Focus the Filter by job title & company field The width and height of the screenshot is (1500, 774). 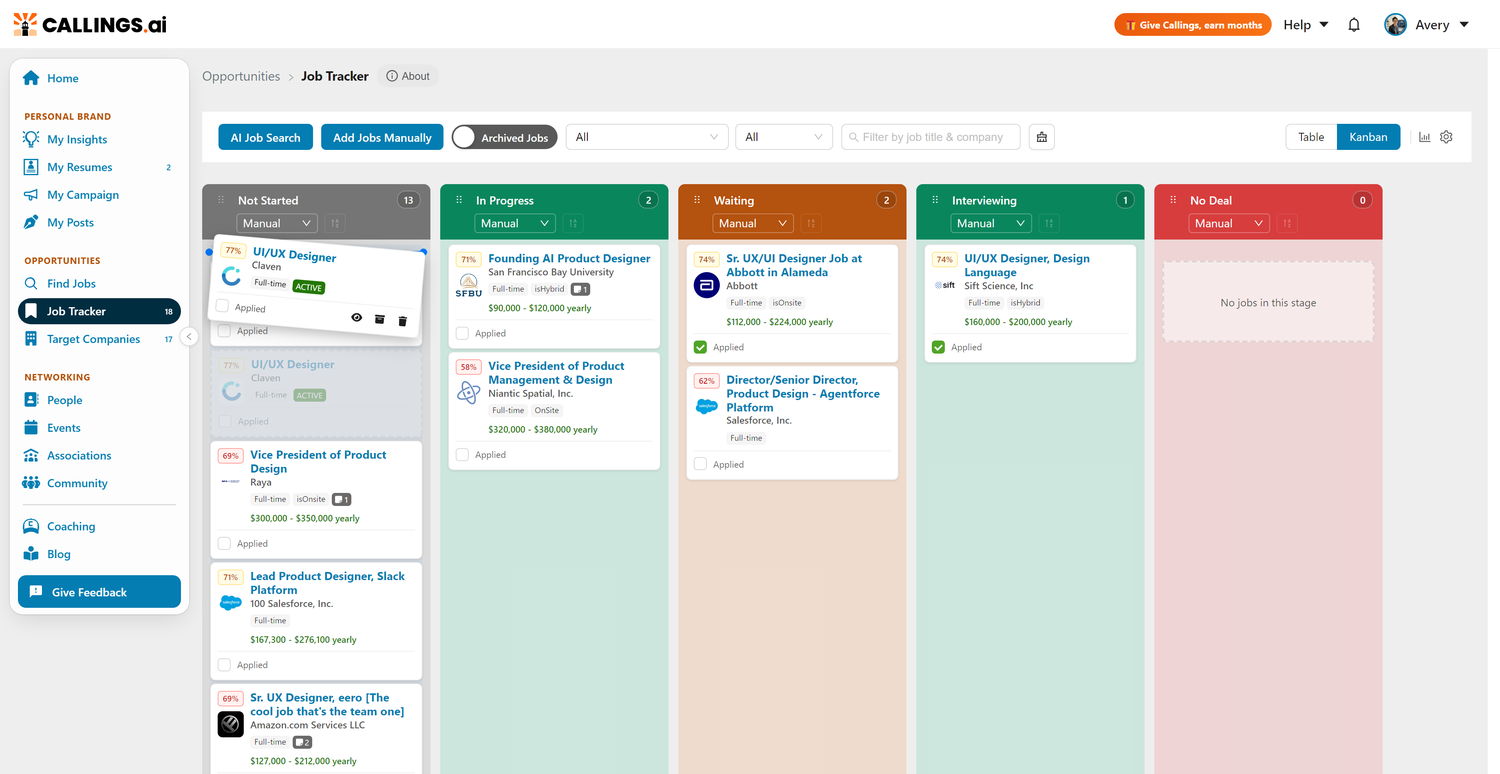click(x=931, y=137)
